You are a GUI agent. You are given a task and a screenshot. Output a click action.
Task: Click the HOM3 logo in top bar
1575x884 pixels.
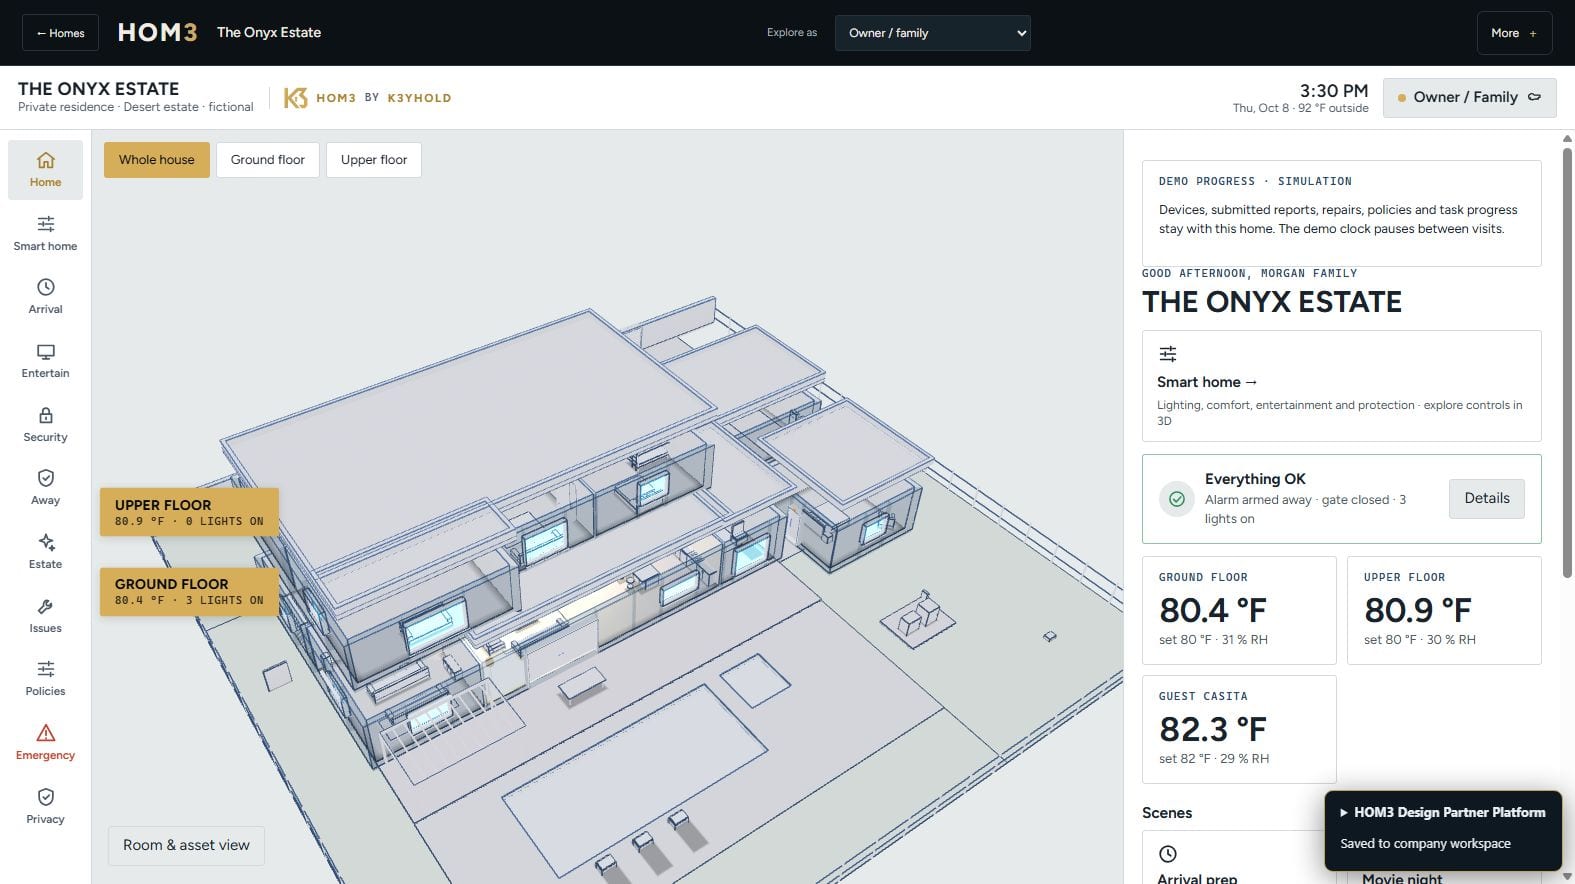(157, 33)
